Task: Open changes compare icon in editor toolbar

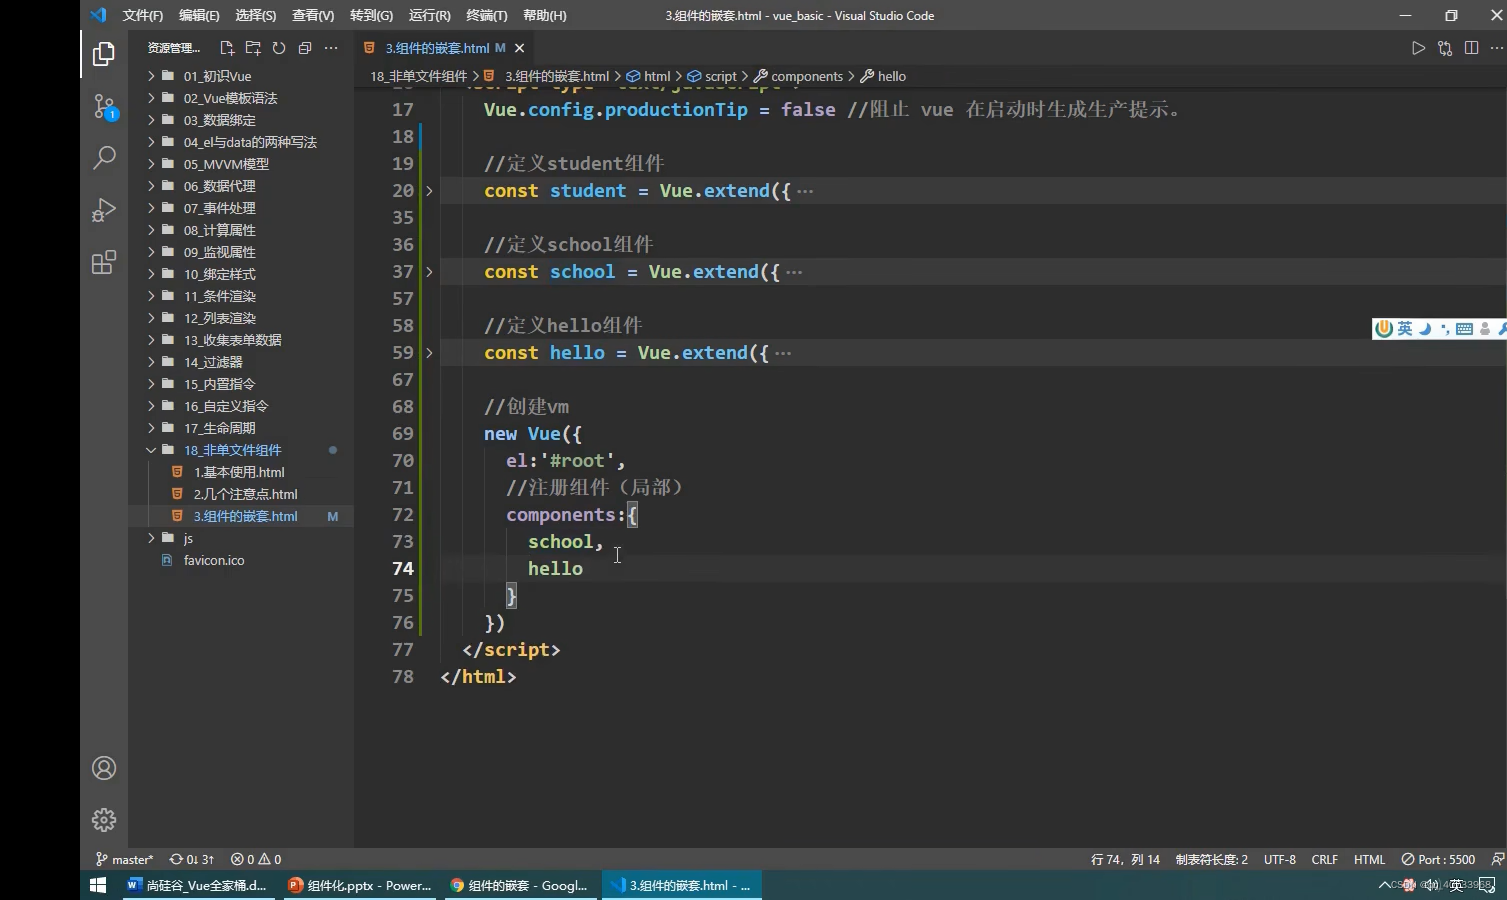Action: click(x=1445, y=48)
